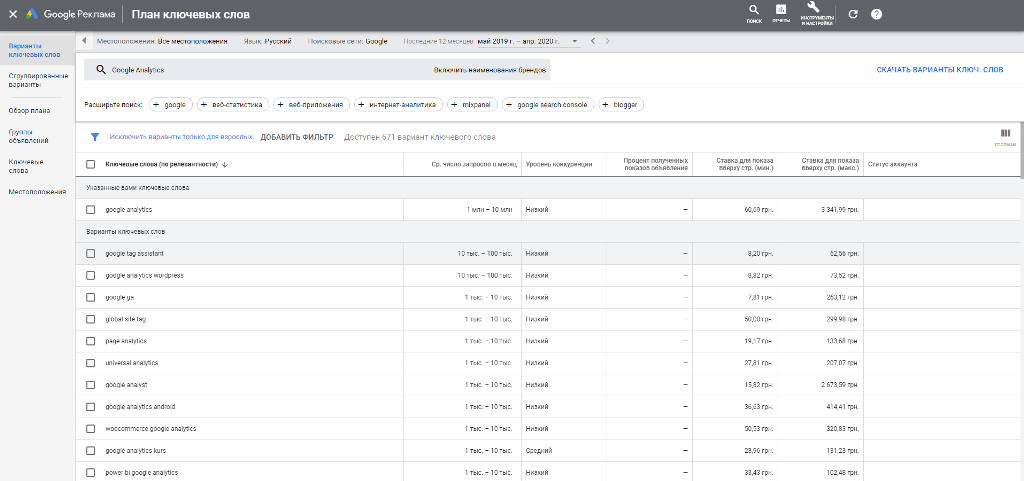Go to the previous date period arrow
Image resolution: width=1024 pixels, height=481 pixels.
click(x=592, y=41)
